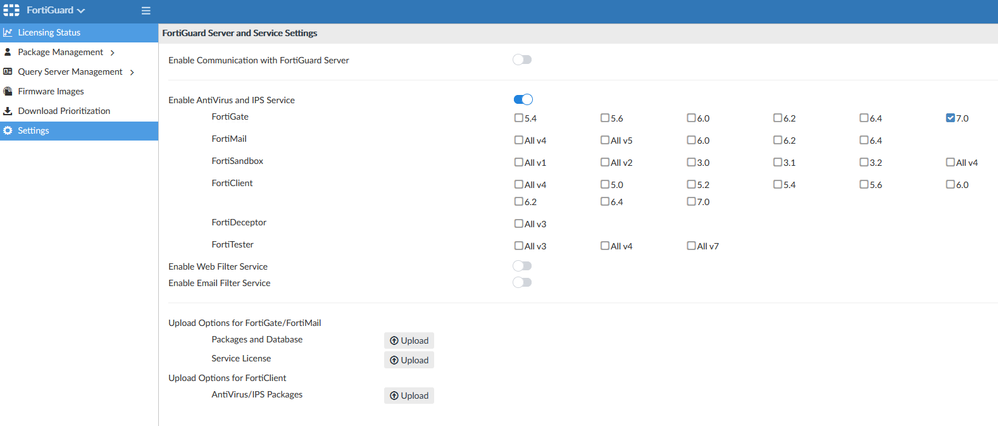The height and width of the screenshot is (426, 998).
Task: Click the Download Prioritization download icon
Action: 8,111
